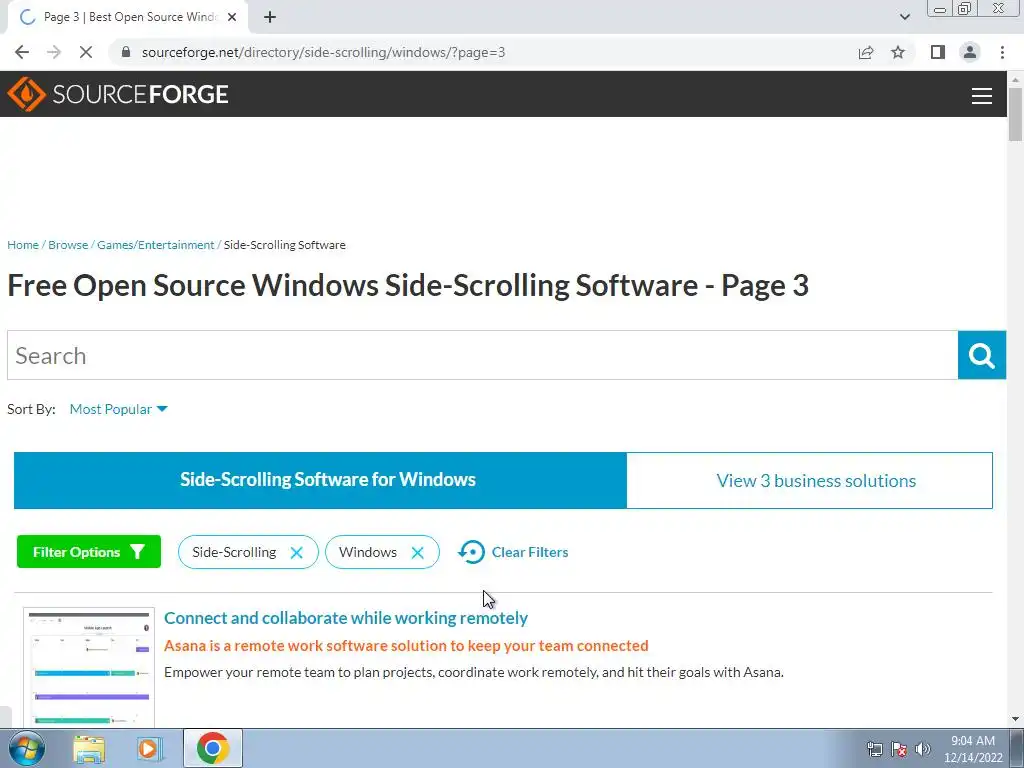1024x768 pixels.
Task: Bookmark this page with star icon
Action: pyautogui.click(x=898, y=52)
